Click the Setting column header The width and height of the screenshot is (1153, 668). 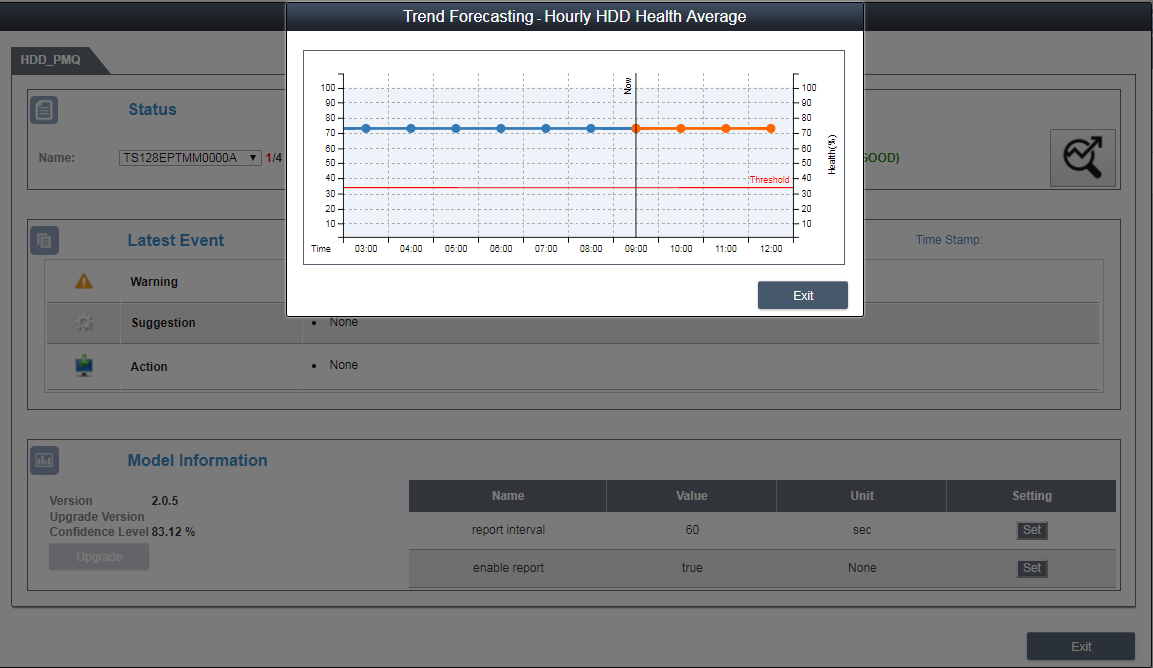click(x=1031, y=496)
